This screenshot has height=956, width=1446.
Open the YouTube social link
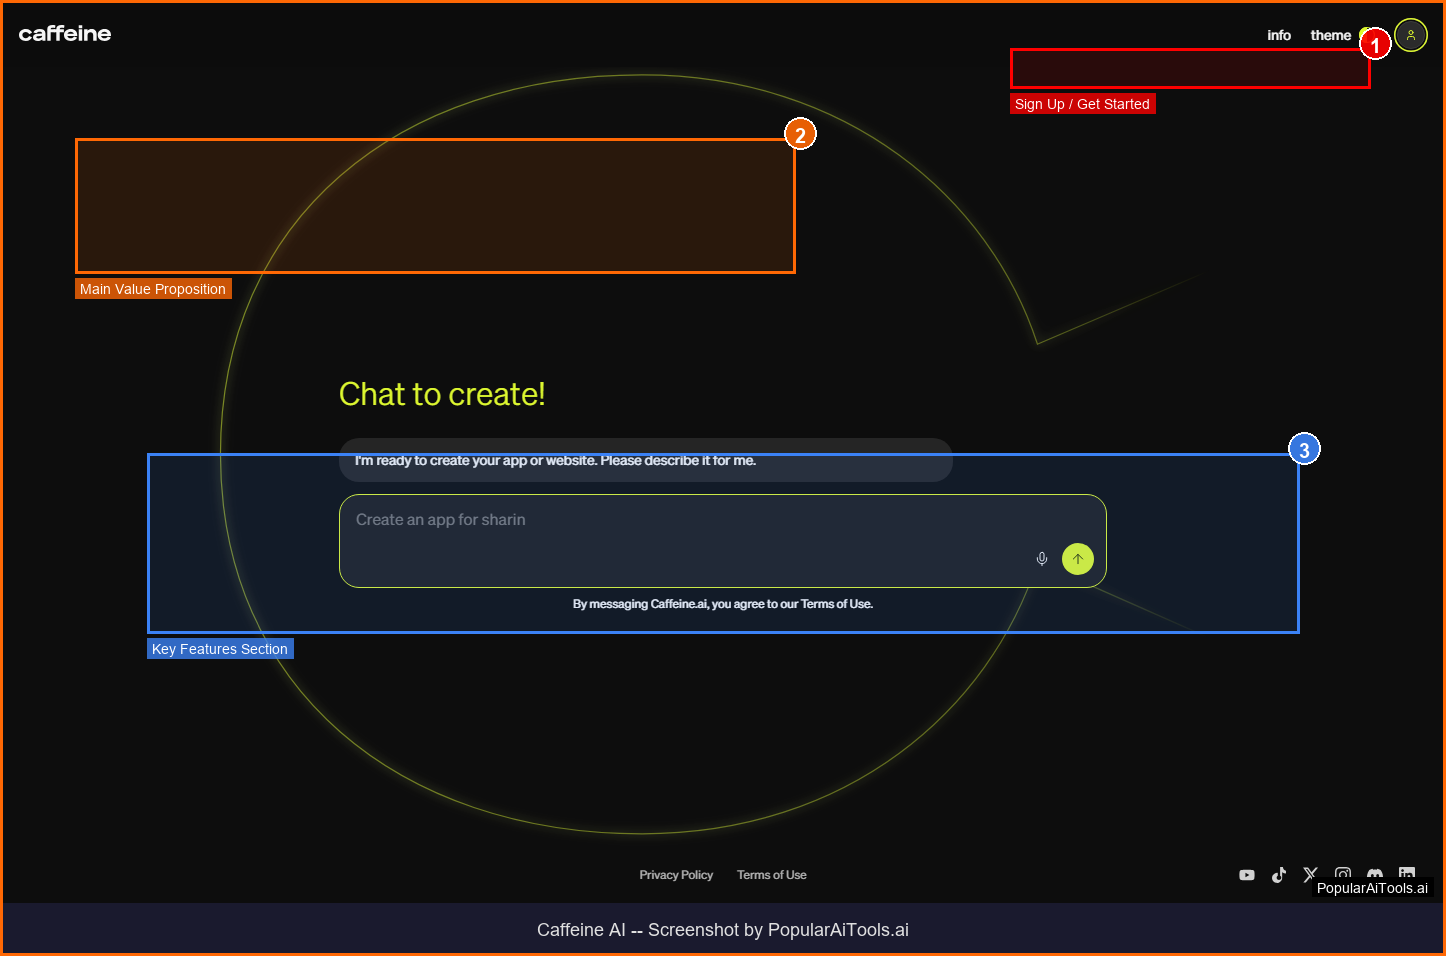coord(1246,875)
